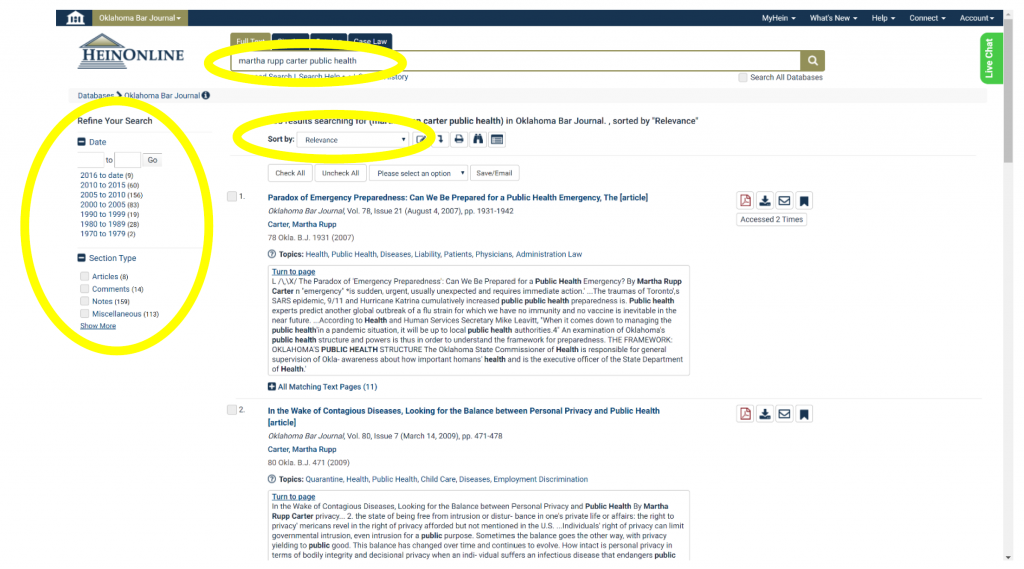Collapse the Date refine section

[82, 142]
